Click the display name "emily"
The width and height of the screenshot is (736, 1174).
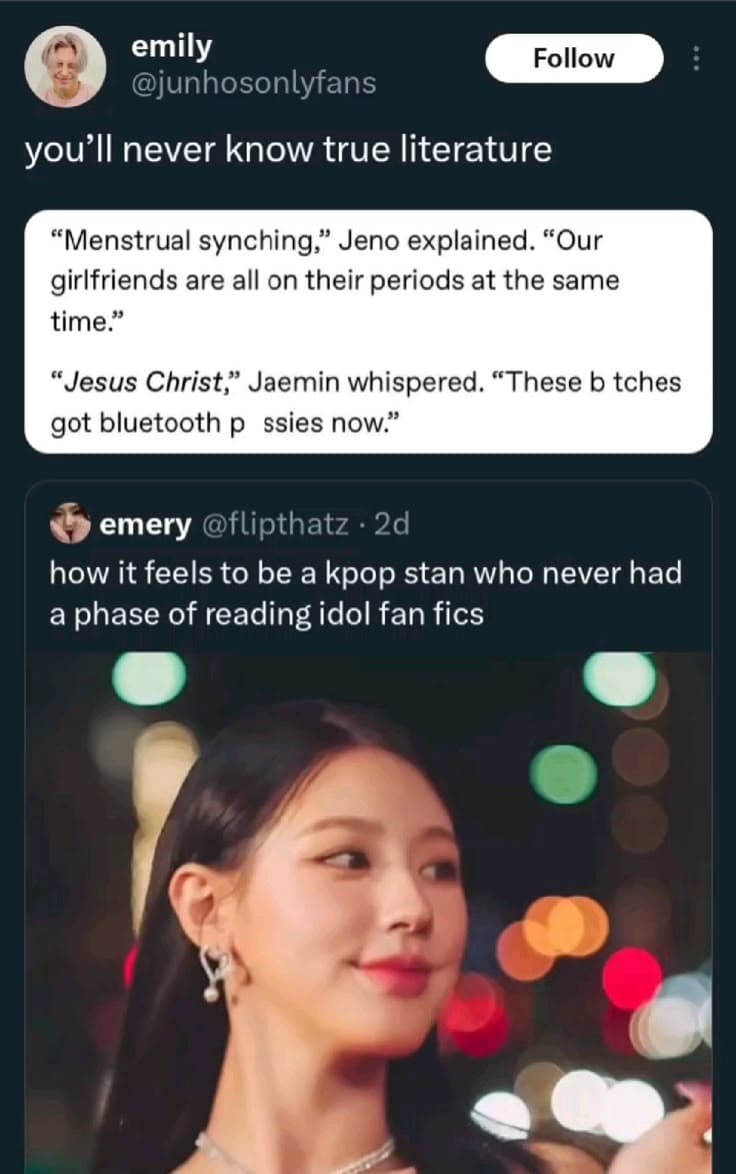tap(172, 46)
